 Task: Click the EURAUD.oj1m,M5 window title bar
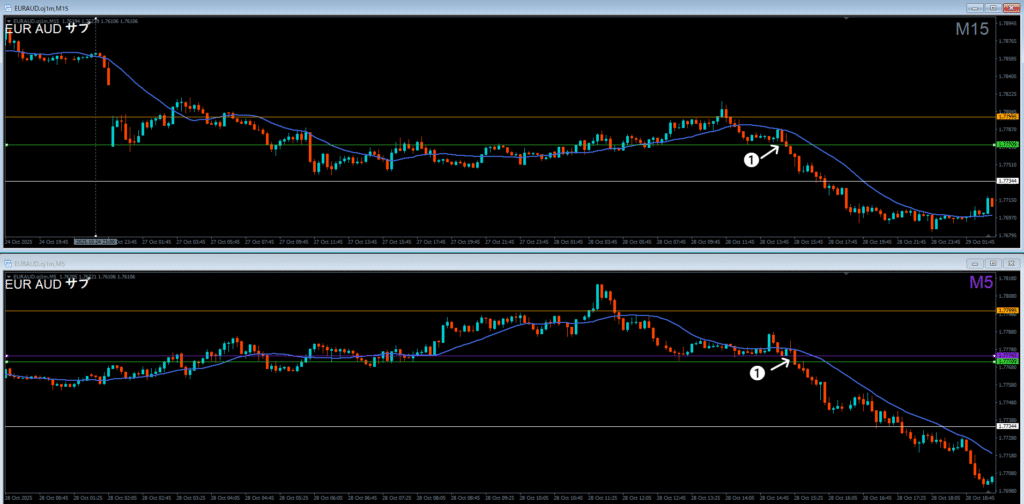(x=500, y=263)
